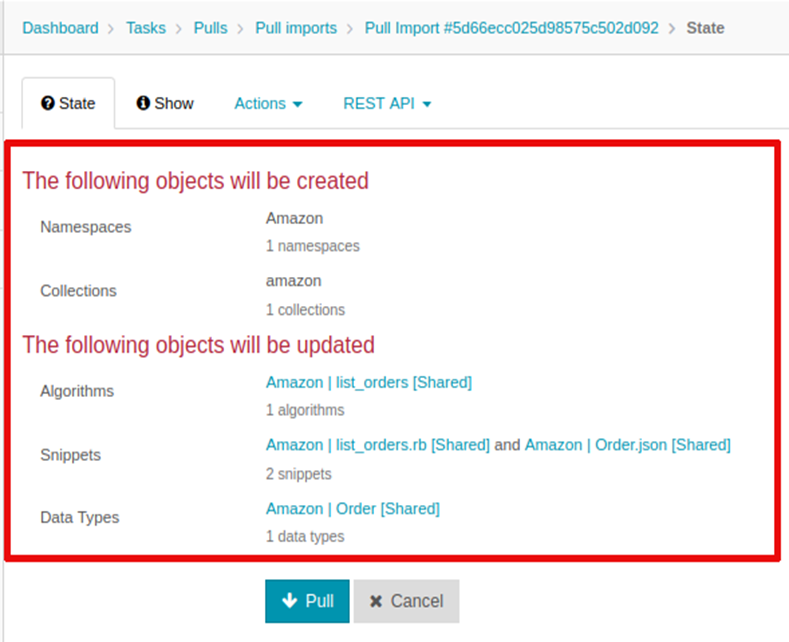Click the Namespaces row label
The width and height of the screenshot is (789, 642).
(86, 227)
